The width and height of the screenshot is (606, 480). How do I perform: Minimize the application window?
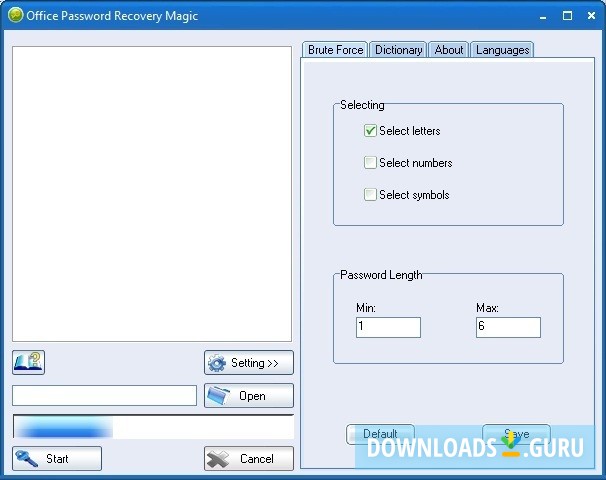pyautogui.click(x=543, y=16)
